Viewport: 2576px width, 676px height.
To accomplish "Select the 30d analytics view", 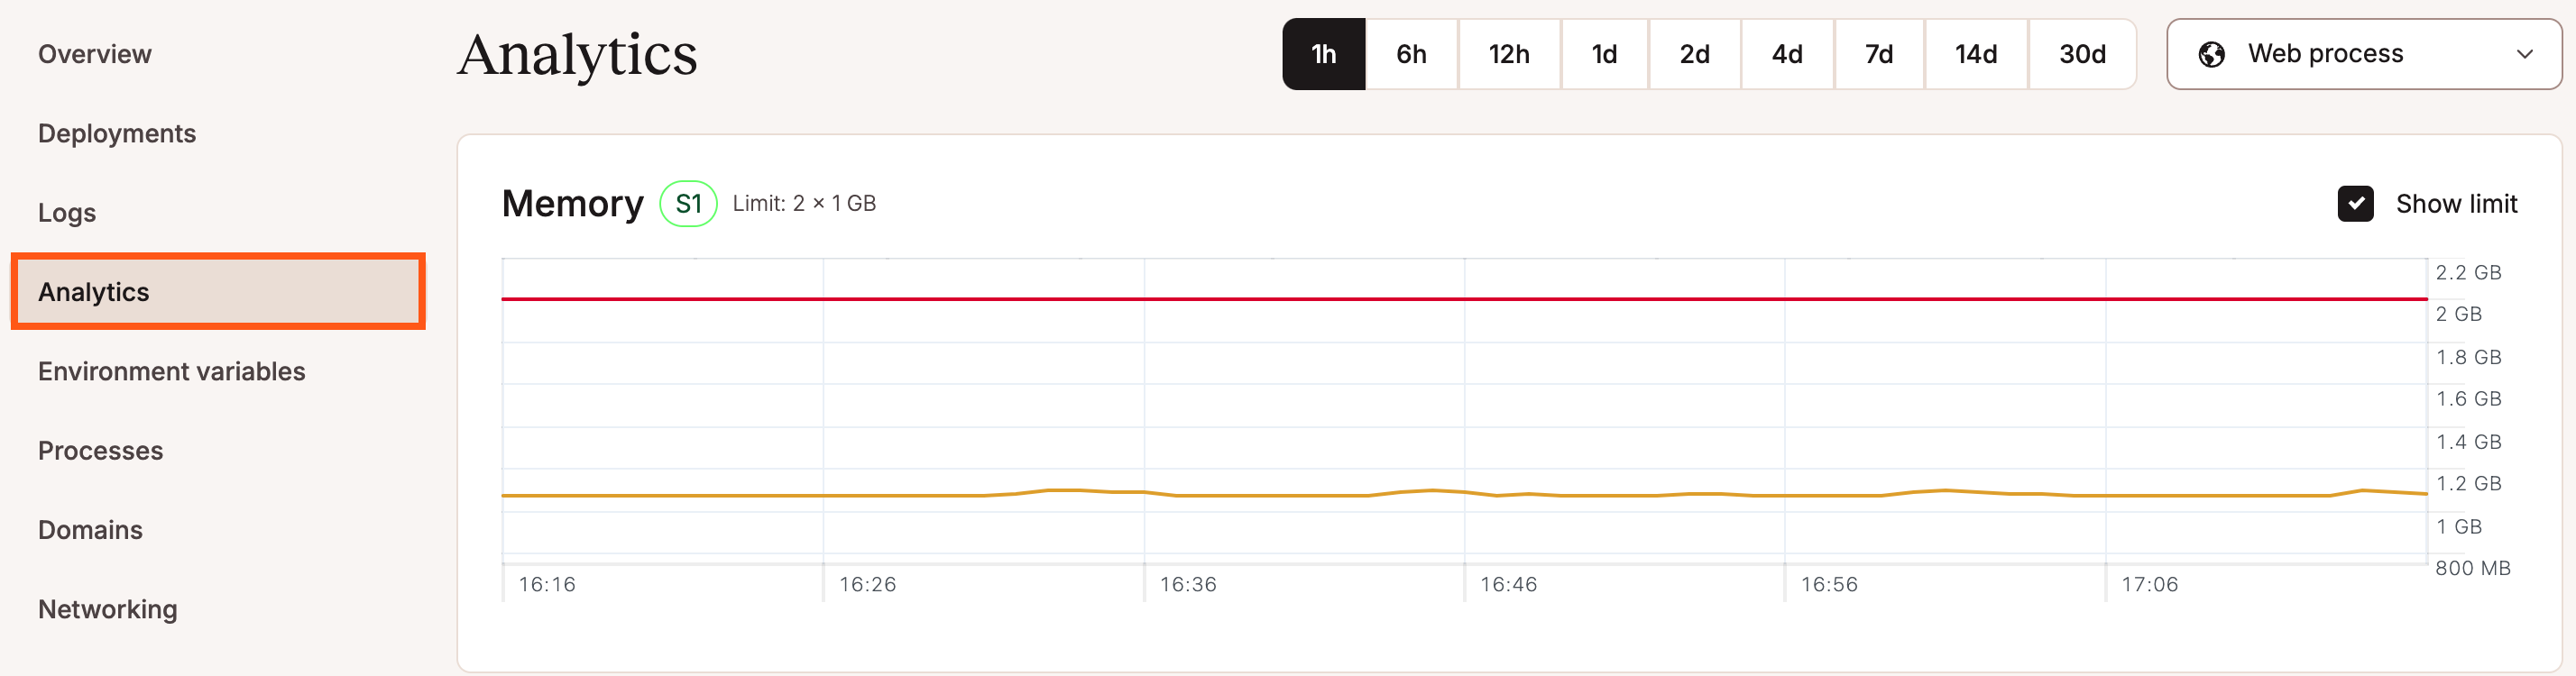I will pos(2082,54).
